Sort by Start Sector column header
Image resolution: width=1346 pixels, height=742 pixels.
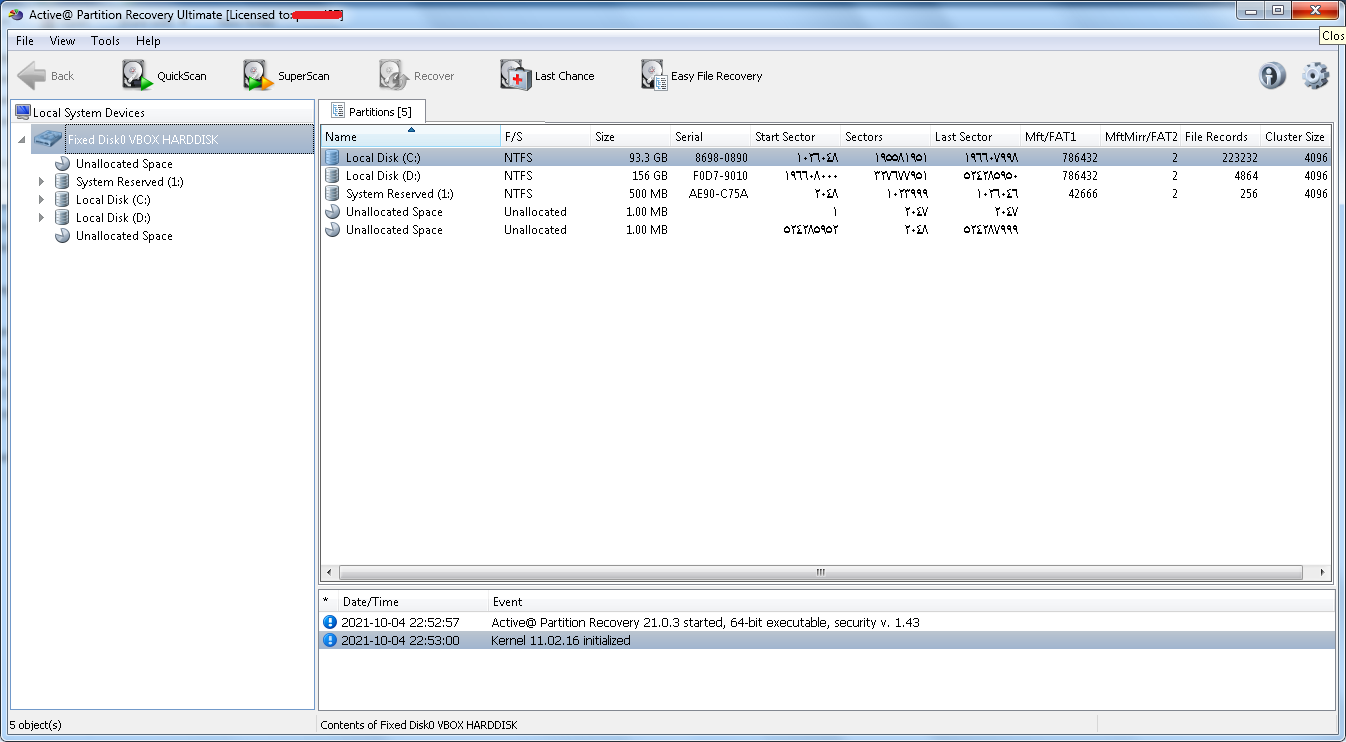pyautogui.click(x=795, y=137)
